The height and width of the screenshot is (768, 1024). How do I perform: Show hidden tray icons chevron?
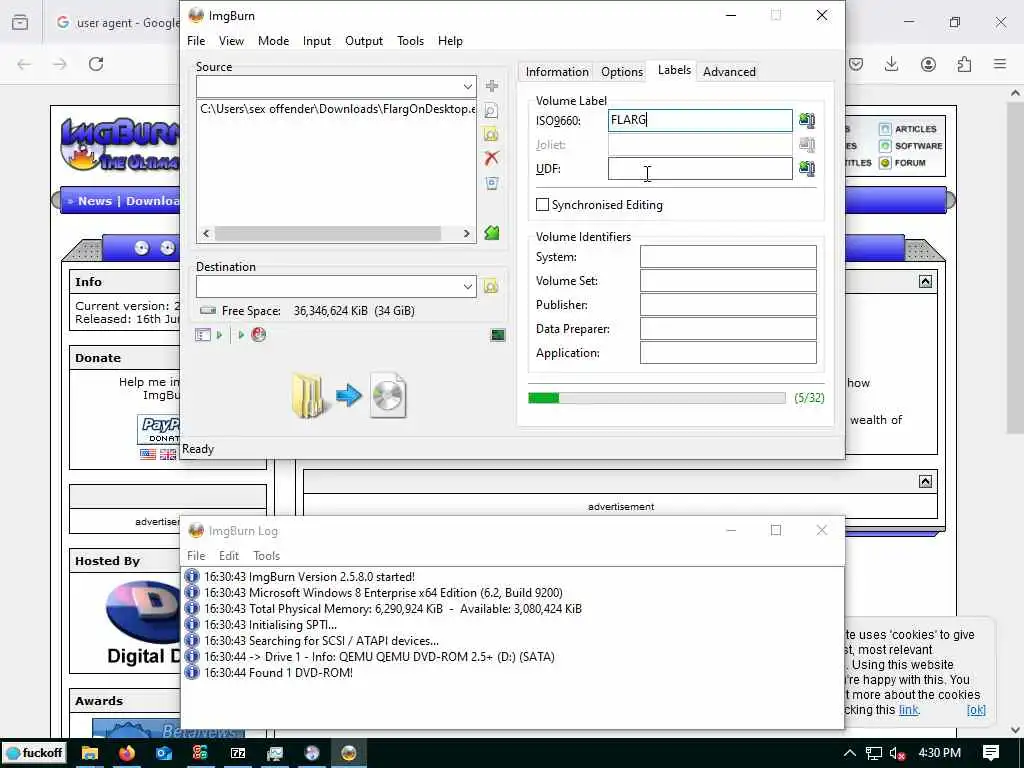tap(849, 753)
